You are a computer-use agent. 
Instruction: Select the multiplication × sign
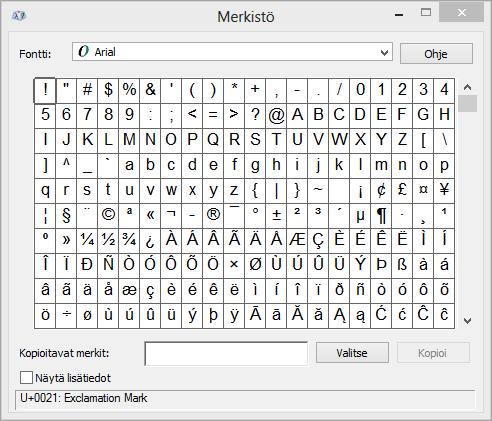coord(234,266)
